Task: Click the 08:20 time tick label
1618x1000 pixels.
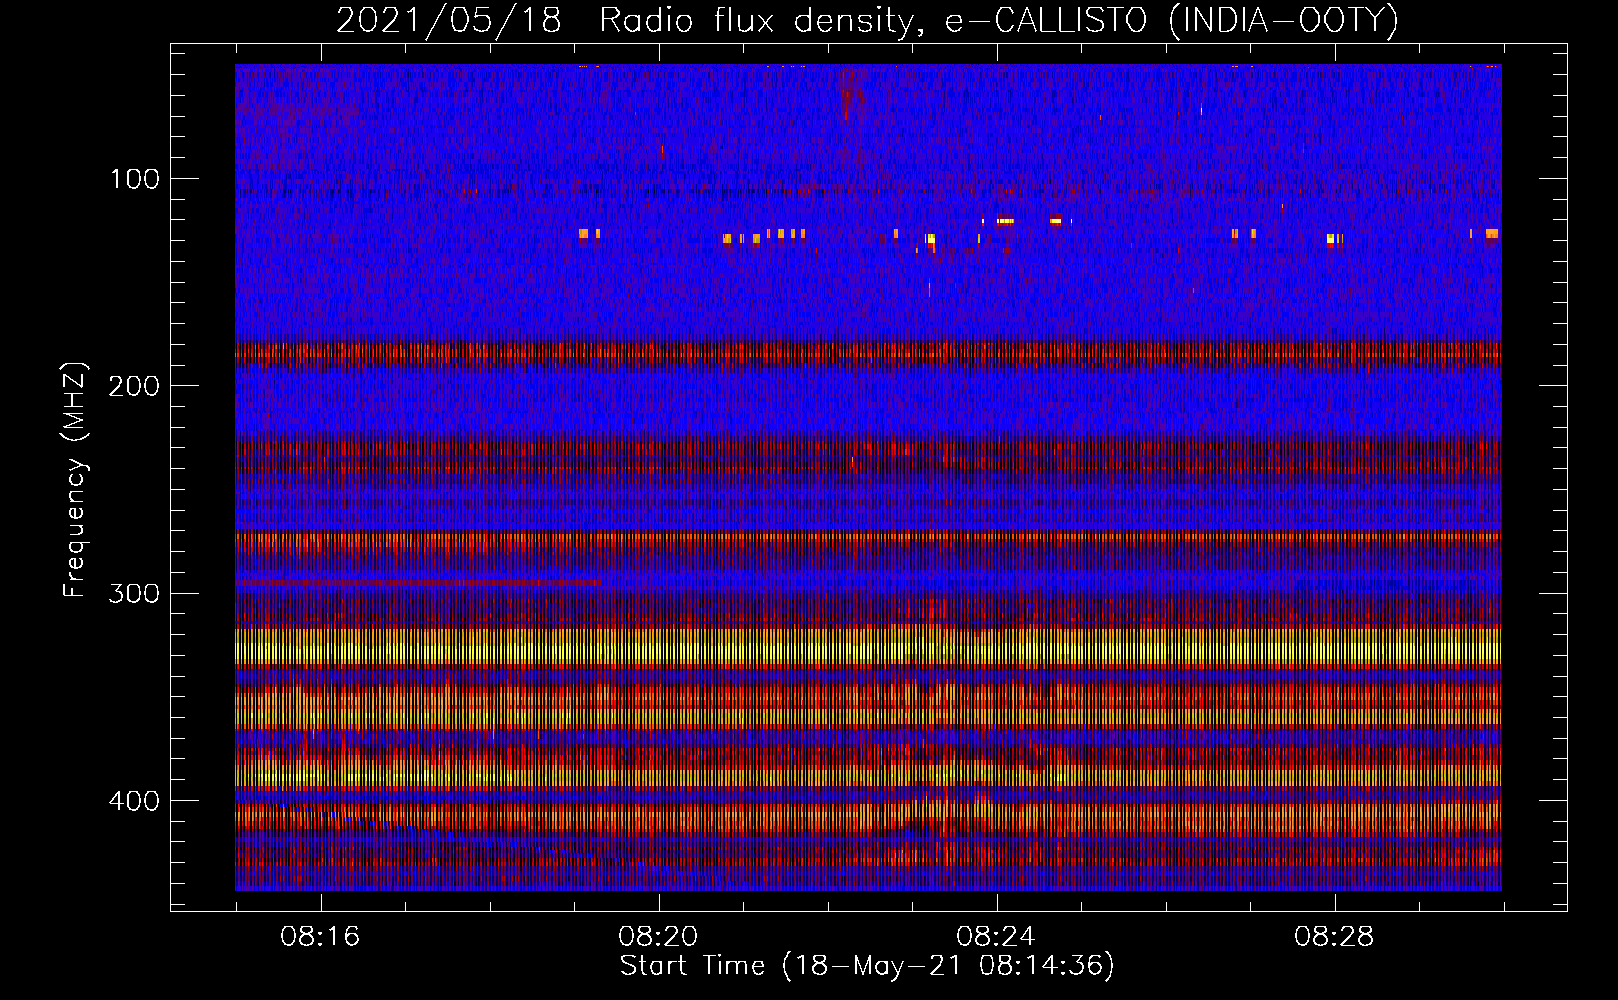Action: (658, 936)
